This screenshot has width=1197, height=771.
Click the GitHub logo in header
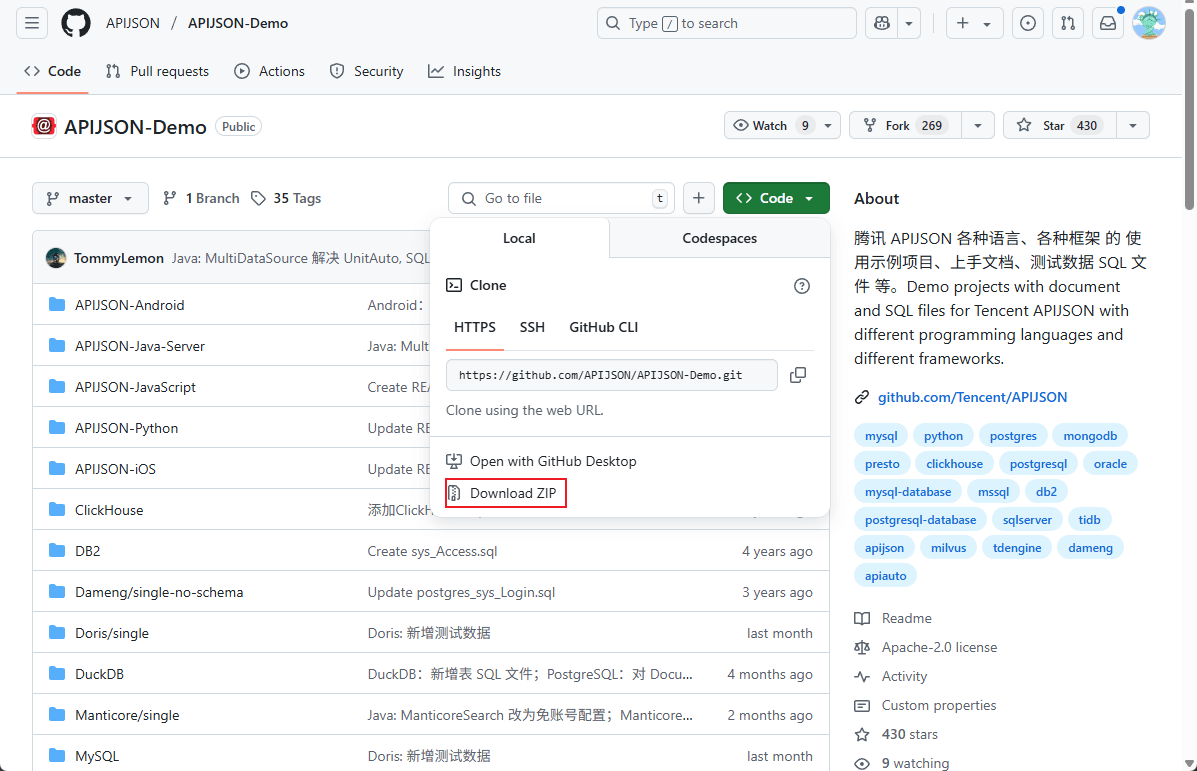(x=76, y=23)
